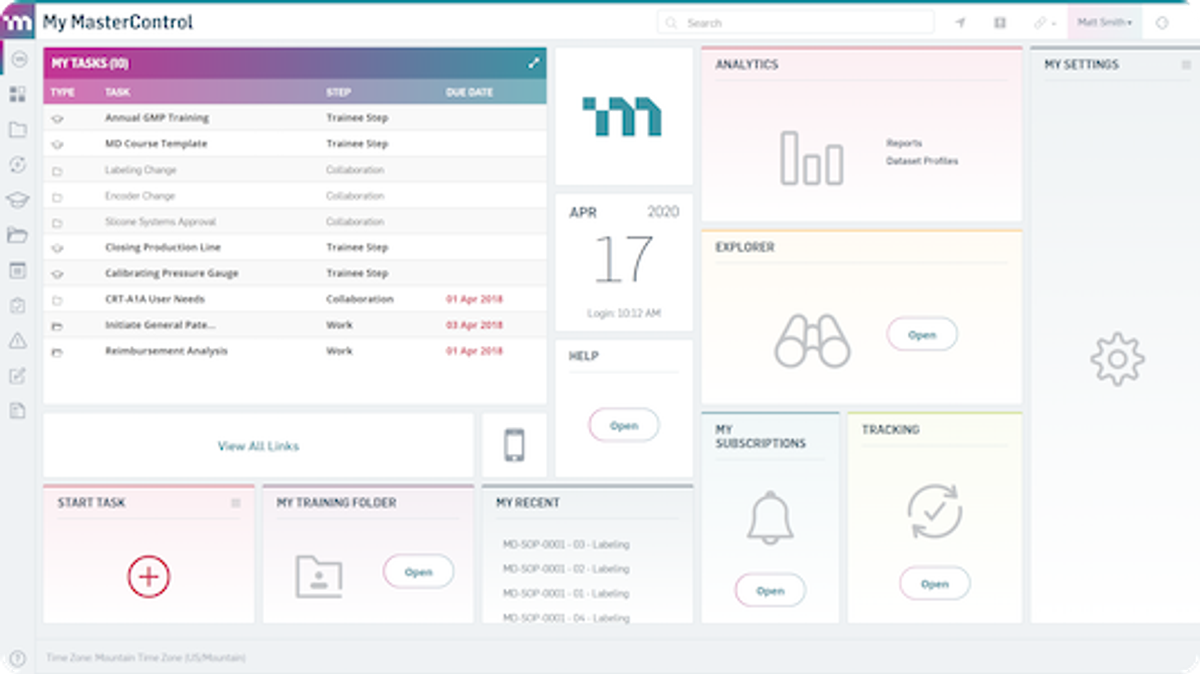Image resolution: width=1200 pixels, height=674 pixels.
Task: Open the Labeling Change task
Action: coord(140,170)
